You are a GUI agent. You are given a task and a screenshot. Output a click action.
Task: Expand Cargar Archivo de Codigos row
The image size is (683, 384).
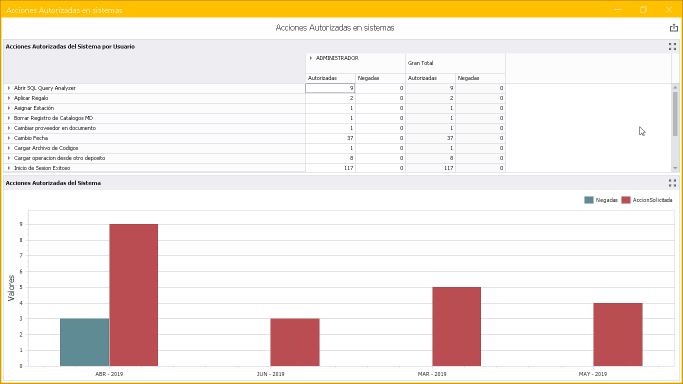9,148
